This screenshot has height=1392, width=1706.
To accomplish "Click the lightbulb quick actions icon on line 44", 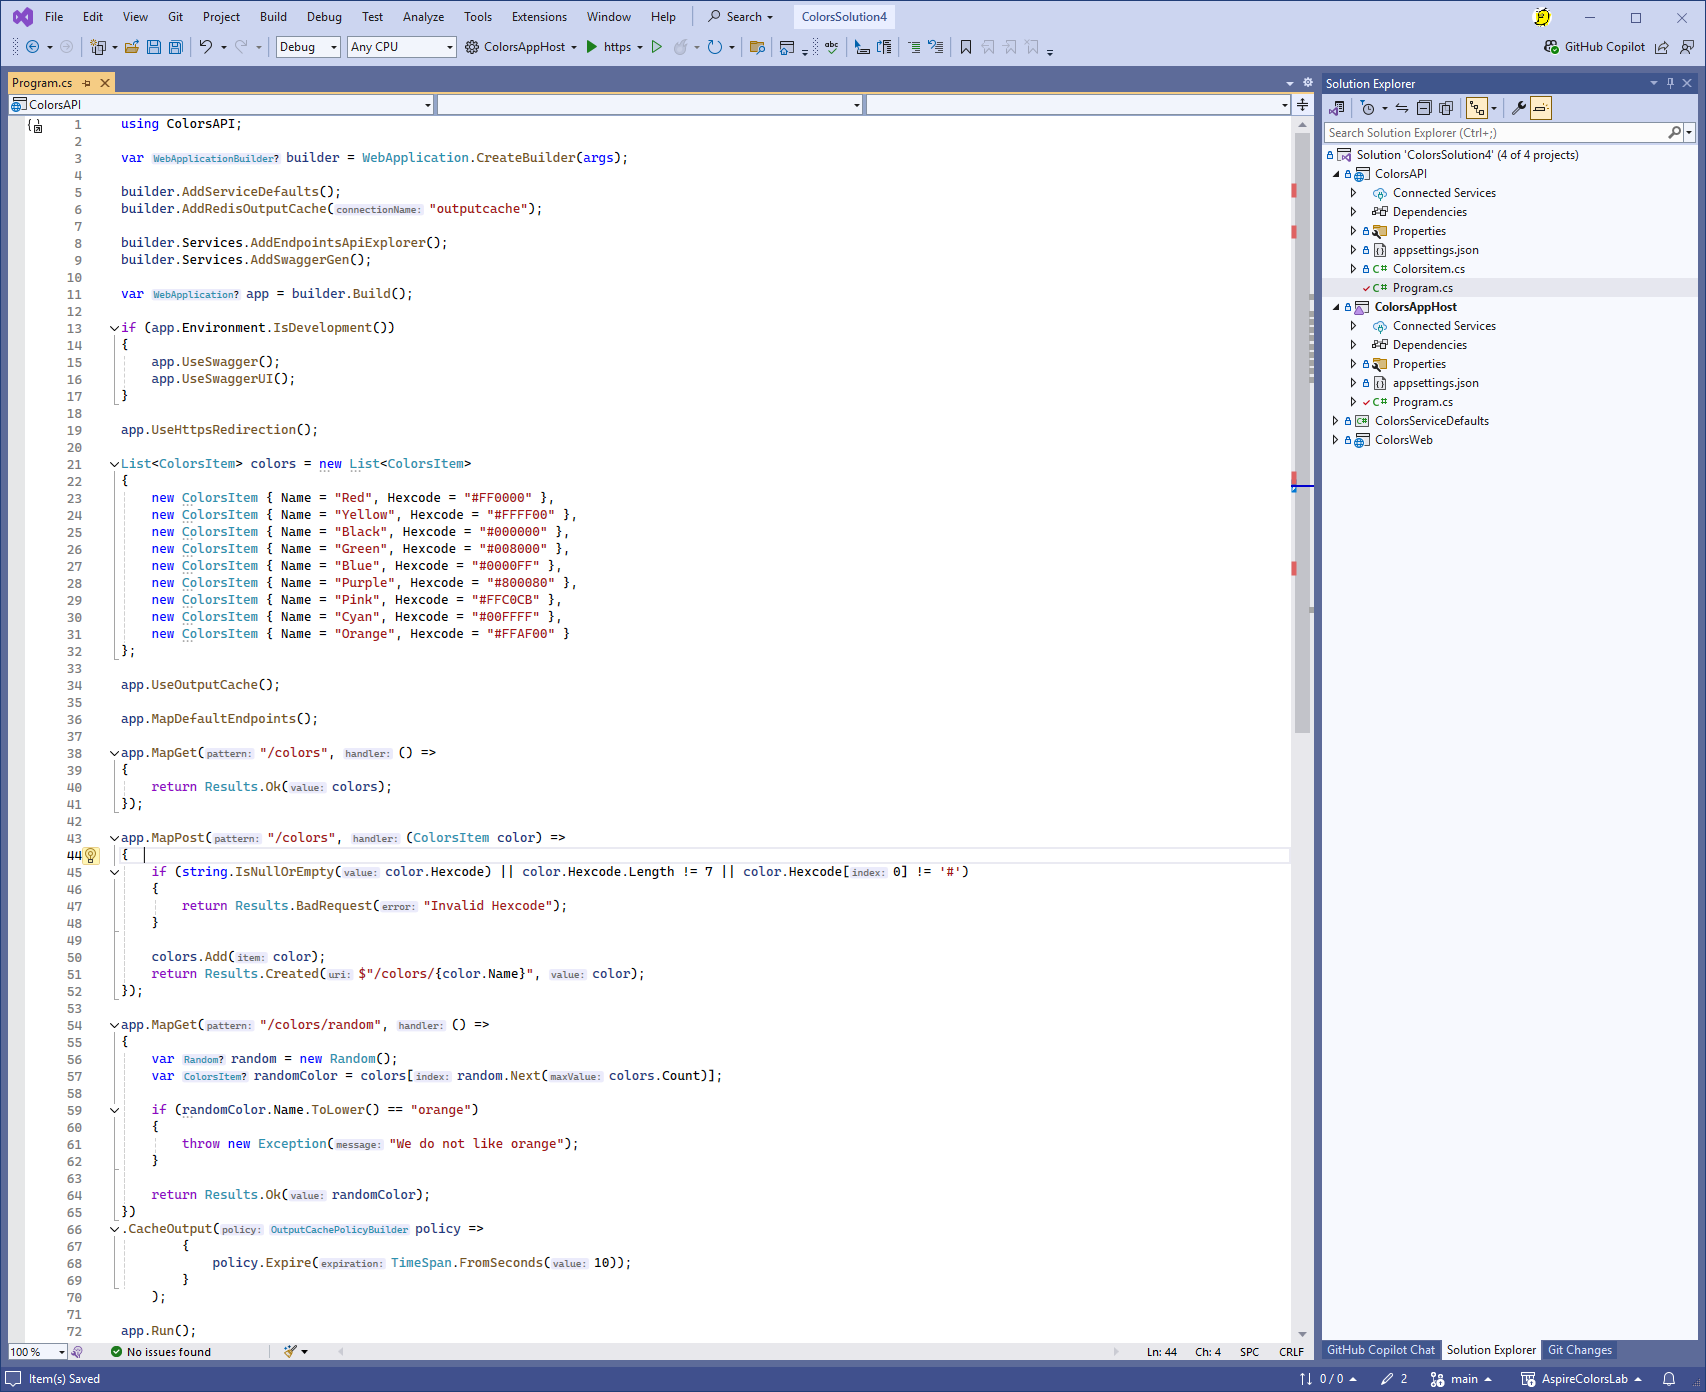I will [x=90, y=855].
